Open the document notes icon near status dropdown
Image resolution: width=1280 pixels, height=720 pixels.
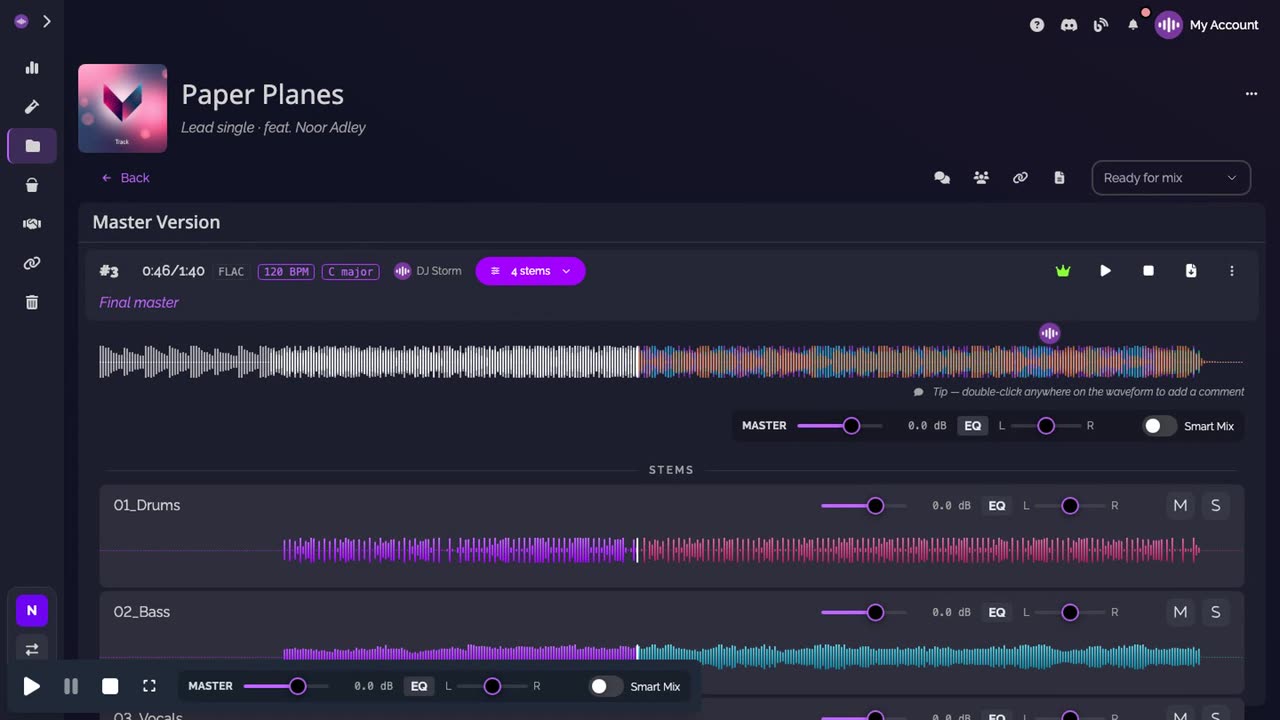(x=1059, y=178)
